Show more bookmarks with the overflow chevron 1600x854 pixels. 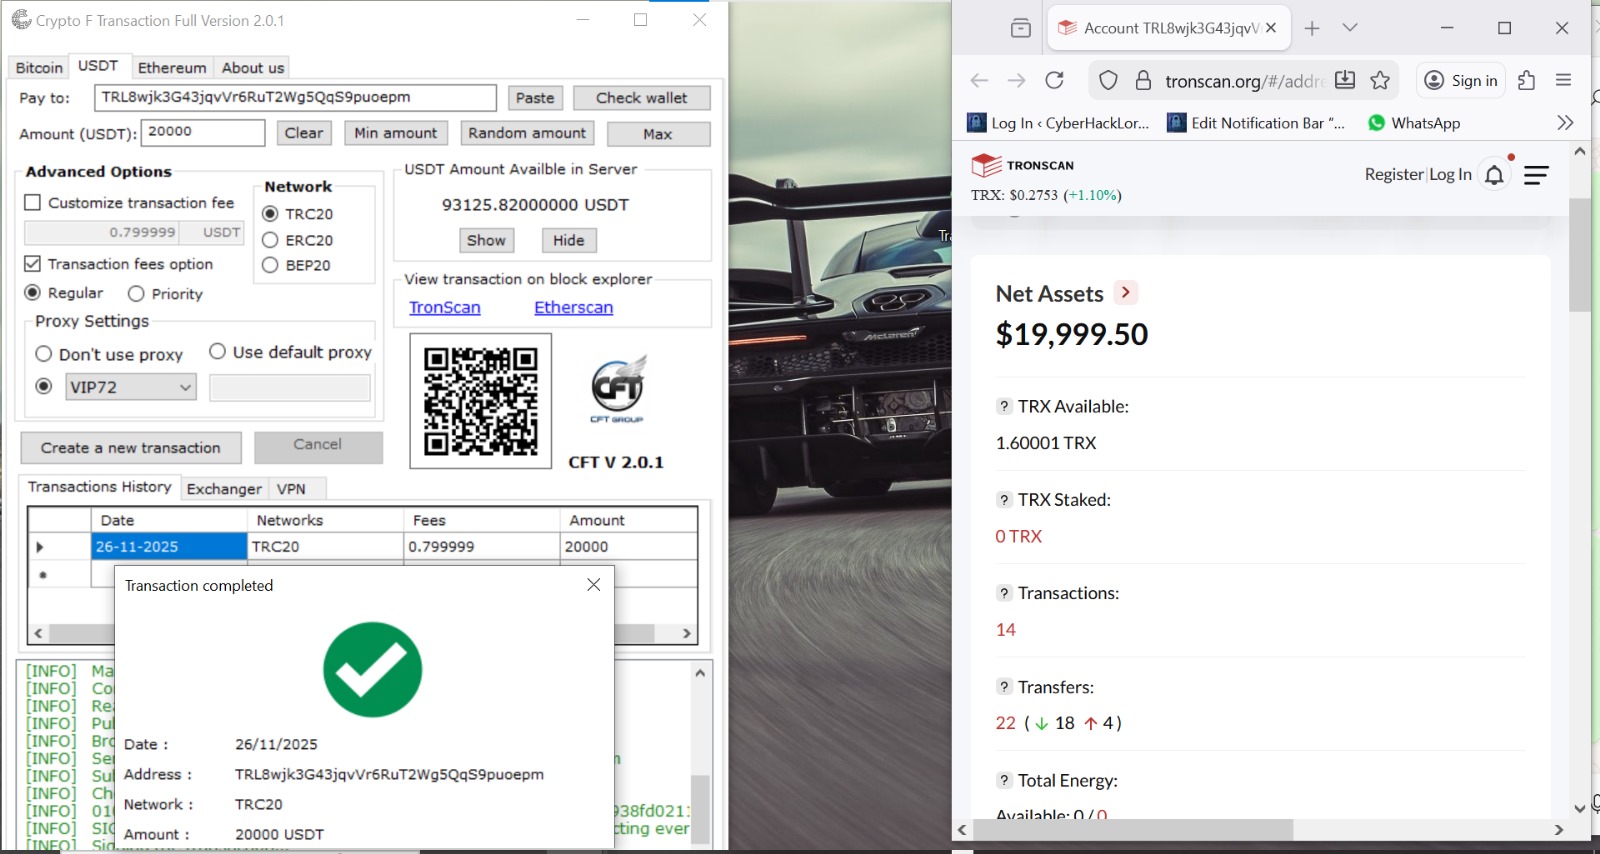click(1565, 123)
